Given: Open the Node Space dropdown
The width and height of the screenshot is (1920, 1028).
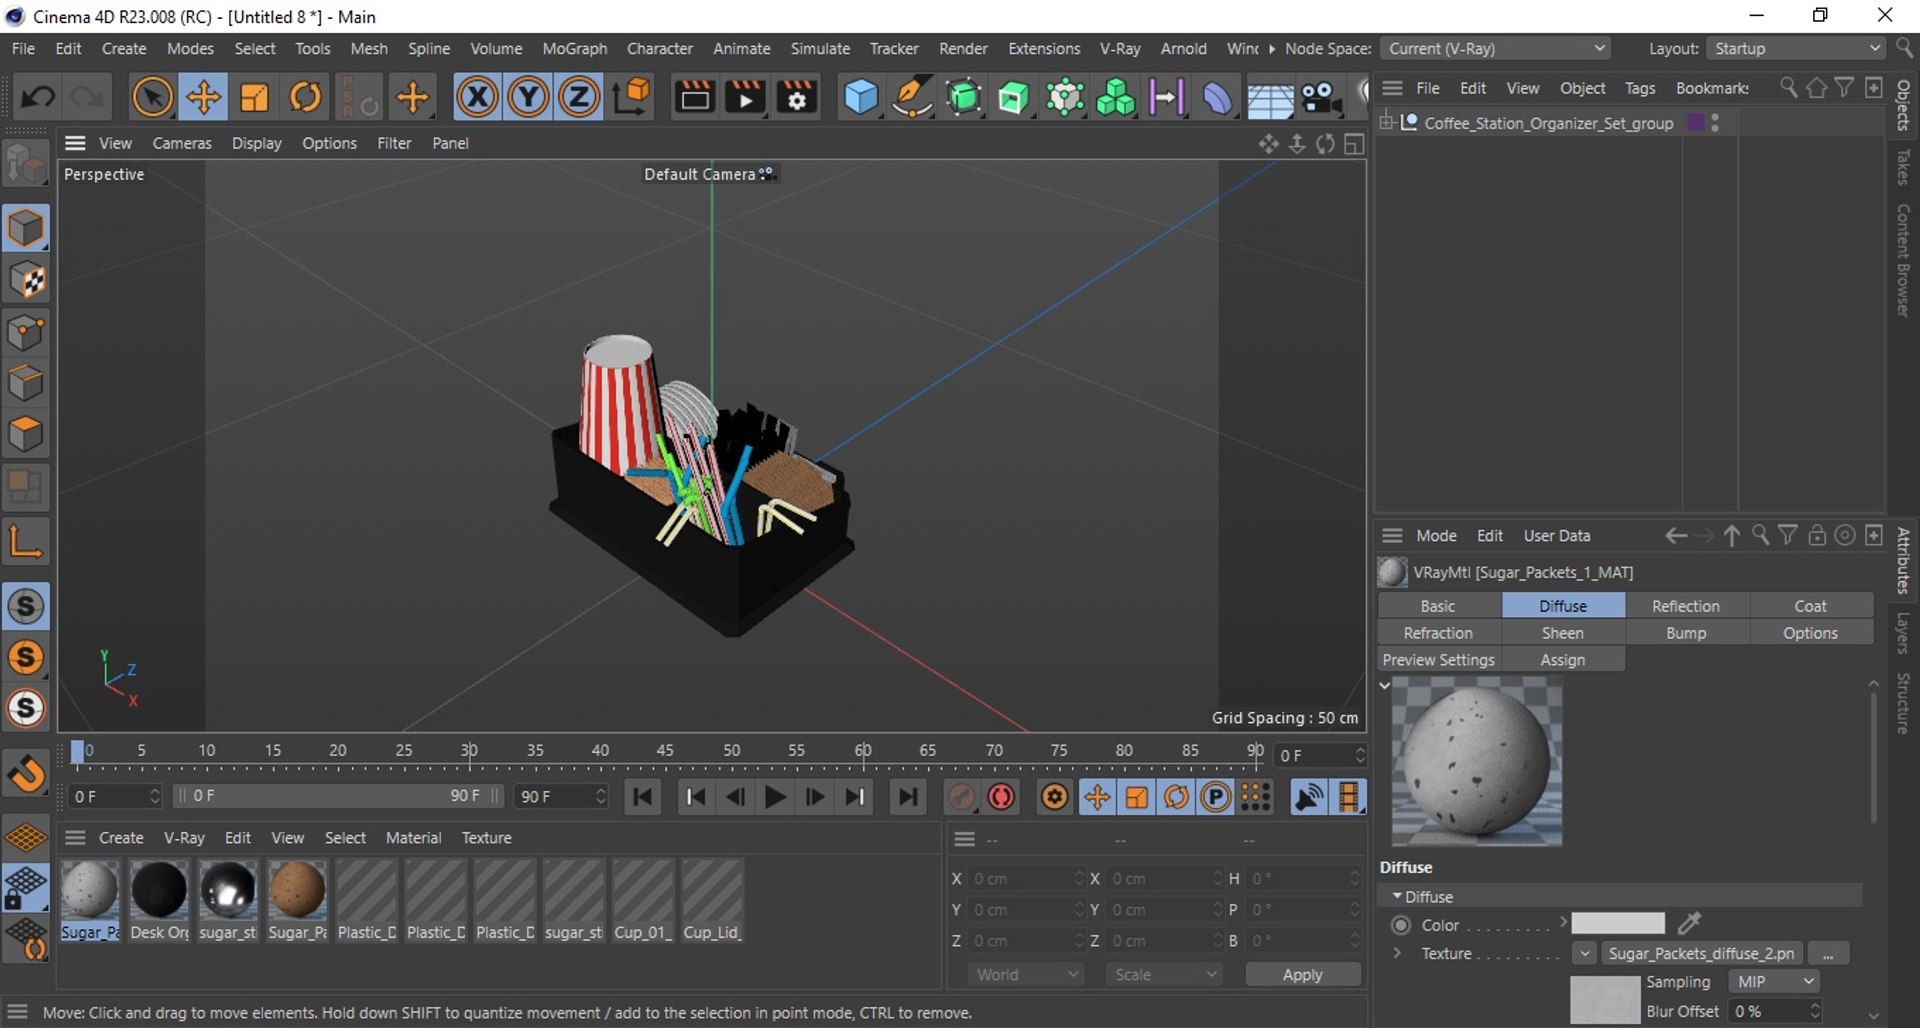Looking at the screenshot, I should pyautogui.click(x=1495, y=48).
